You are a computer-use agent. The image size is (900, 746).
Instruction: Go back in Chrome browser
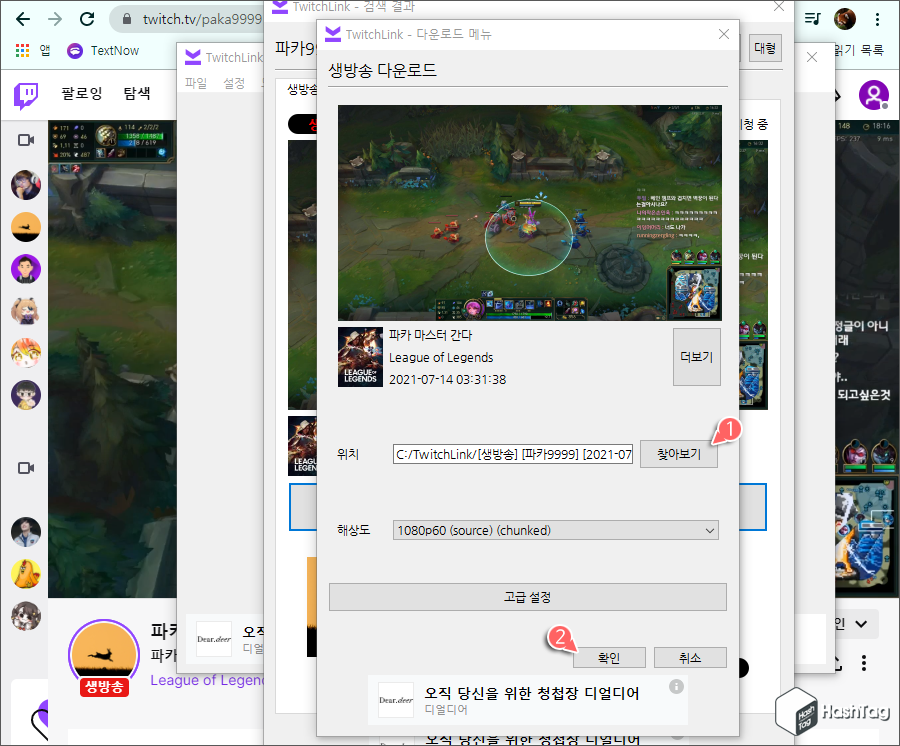[23, 20]
